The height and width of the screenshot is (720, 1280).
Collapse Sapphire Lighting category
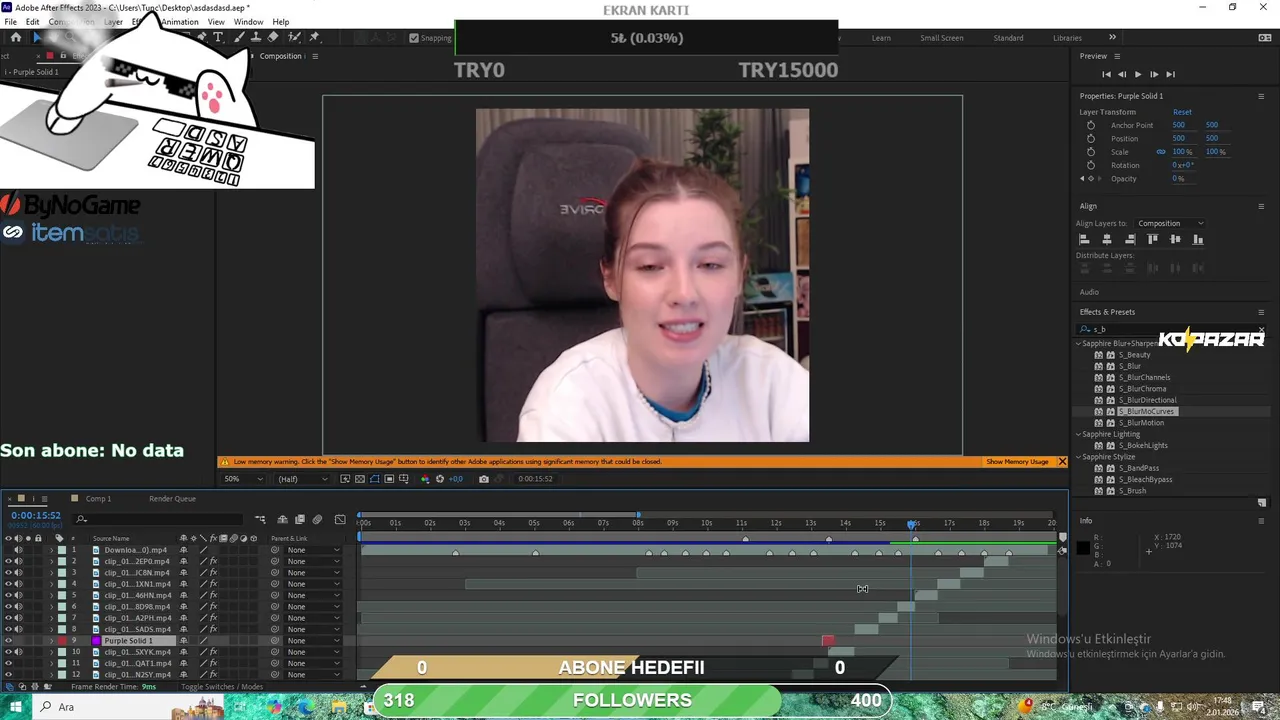click(x=1078, y=434)
